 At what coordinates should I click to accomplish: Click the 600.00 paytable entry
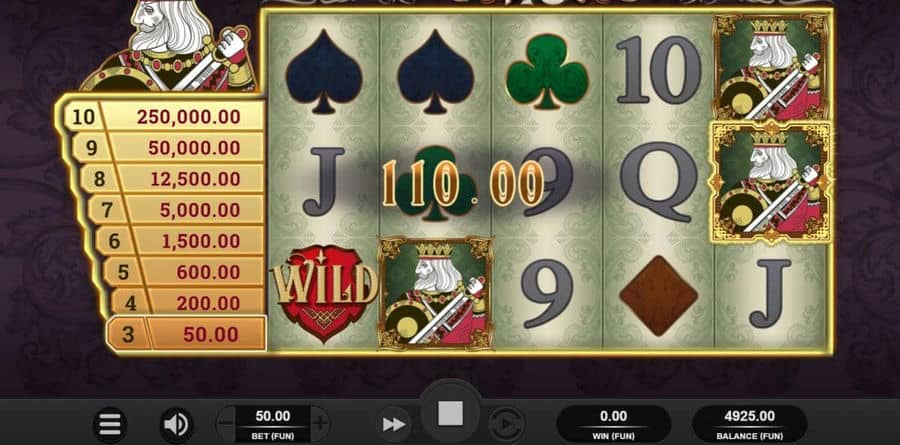point(208,272)
